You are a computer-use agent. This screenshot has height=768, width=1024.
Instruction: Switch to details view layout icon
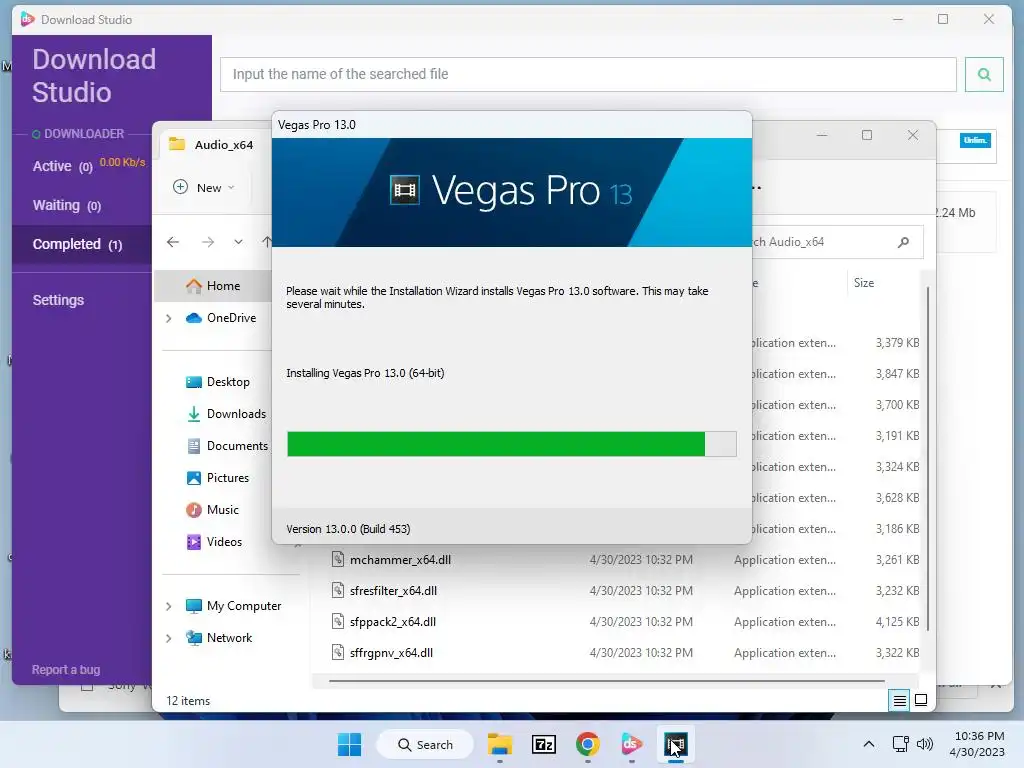click(x=899, y=701)
